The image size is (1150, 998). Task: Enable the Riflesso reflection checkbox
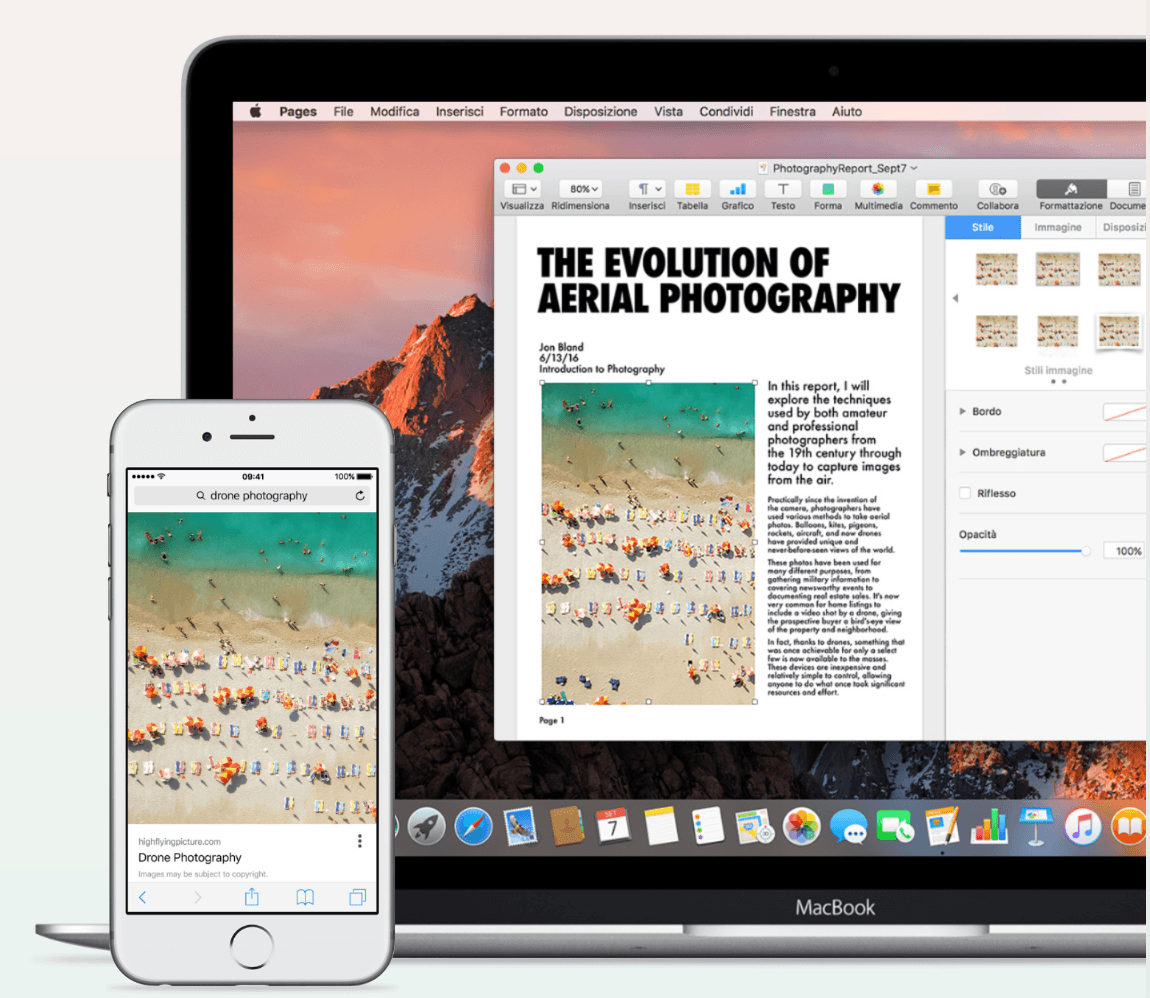(965, 493)
